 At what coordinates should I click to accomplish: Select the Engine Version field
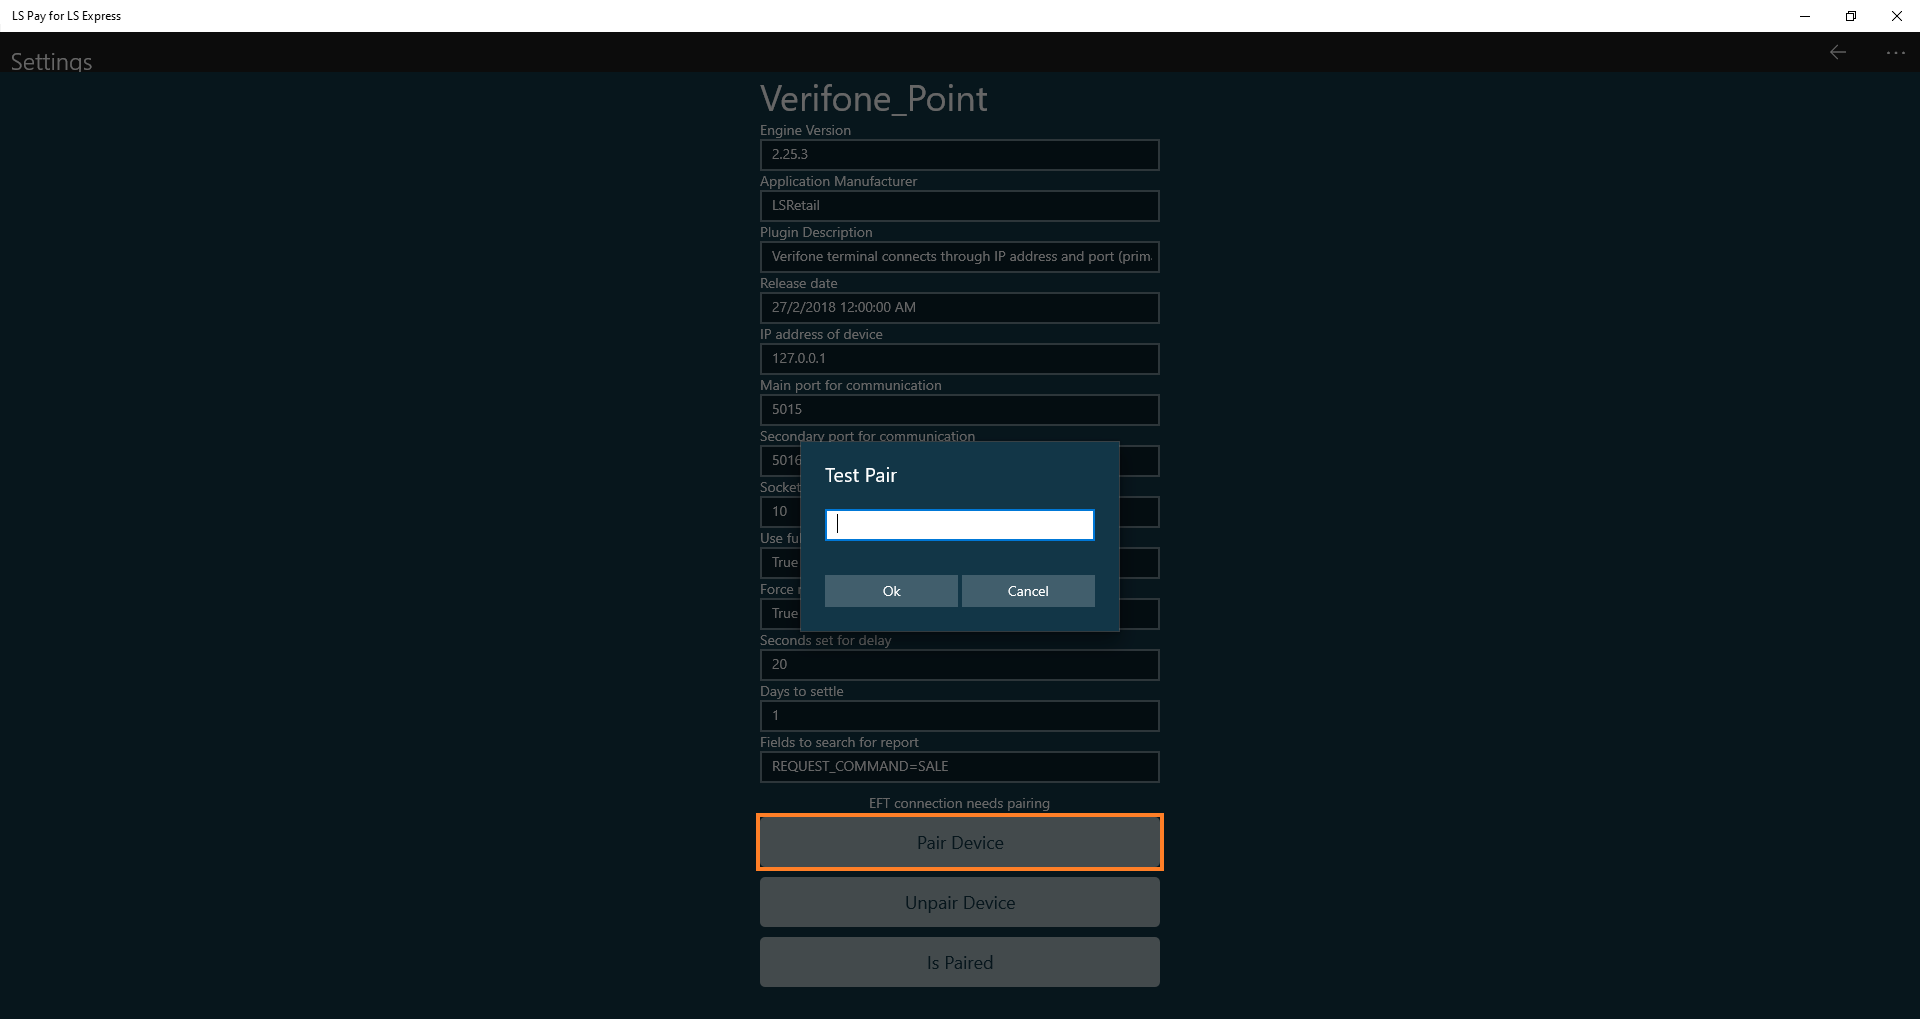point(959,155)
